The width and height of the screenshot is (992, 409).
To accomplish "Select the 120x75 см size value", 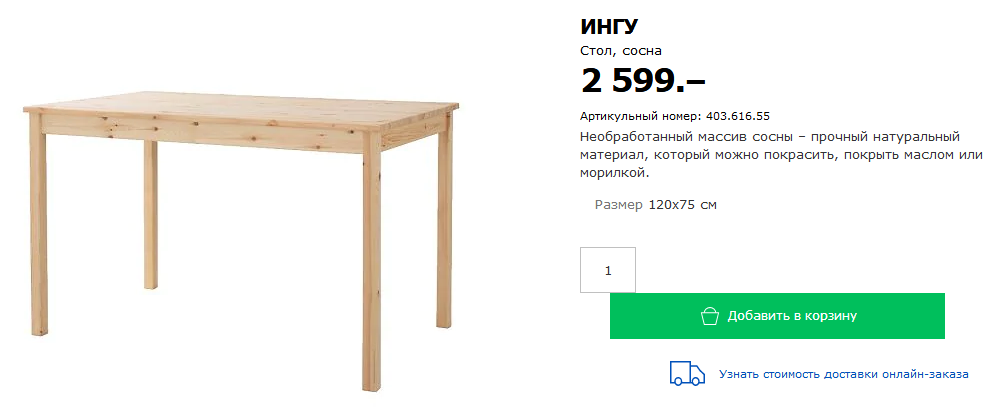I will [x=683, y=205].
